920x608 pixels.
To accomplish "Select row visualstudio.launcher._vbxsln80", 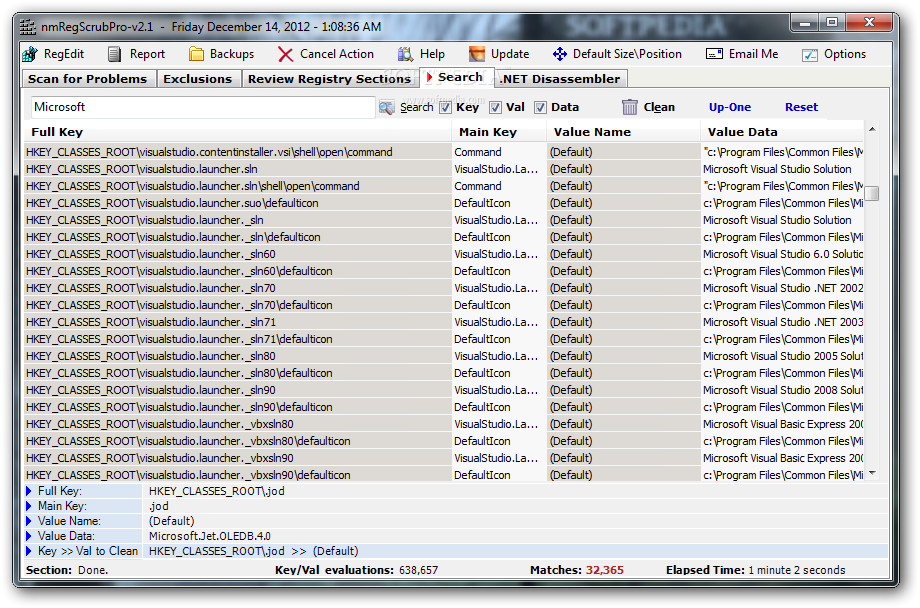I will point(444,424).
